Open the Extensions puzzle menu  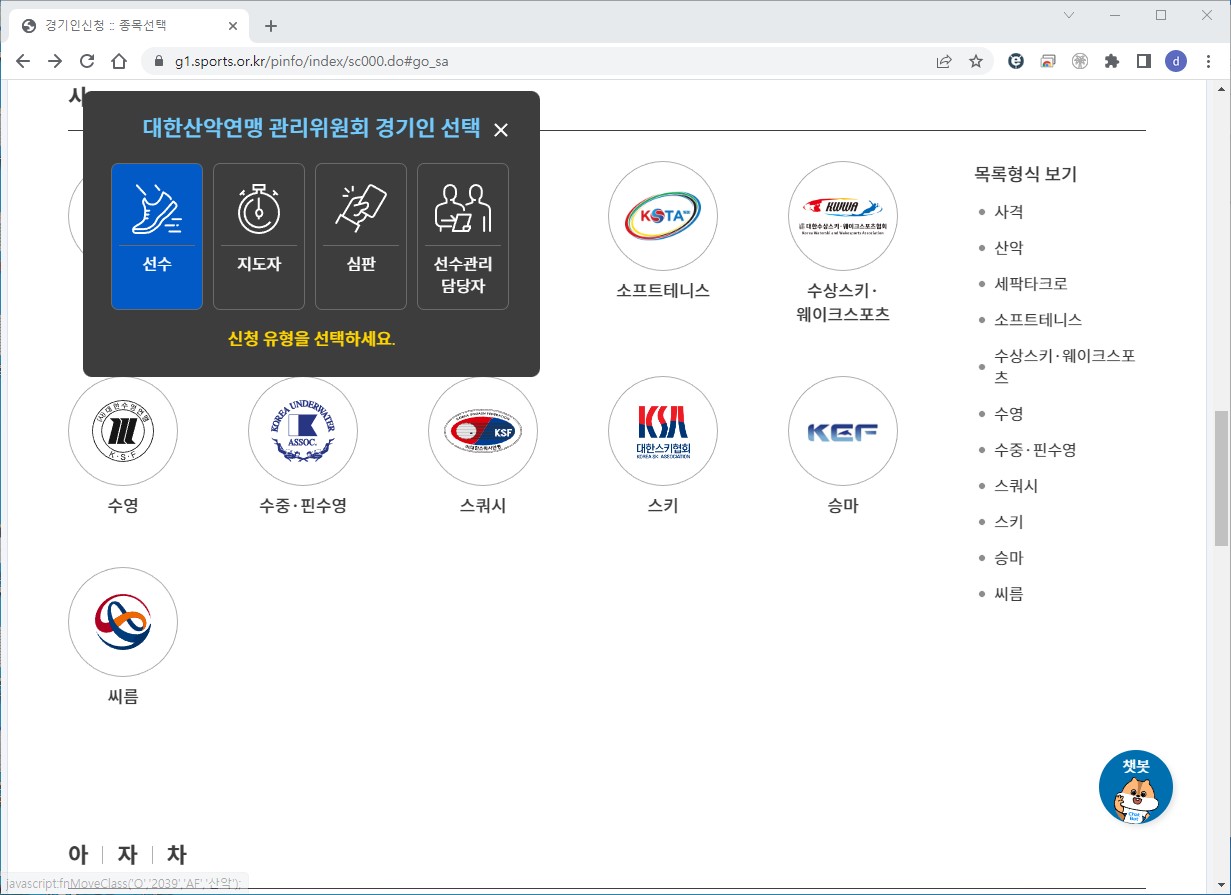click(x=1111, y=61)
